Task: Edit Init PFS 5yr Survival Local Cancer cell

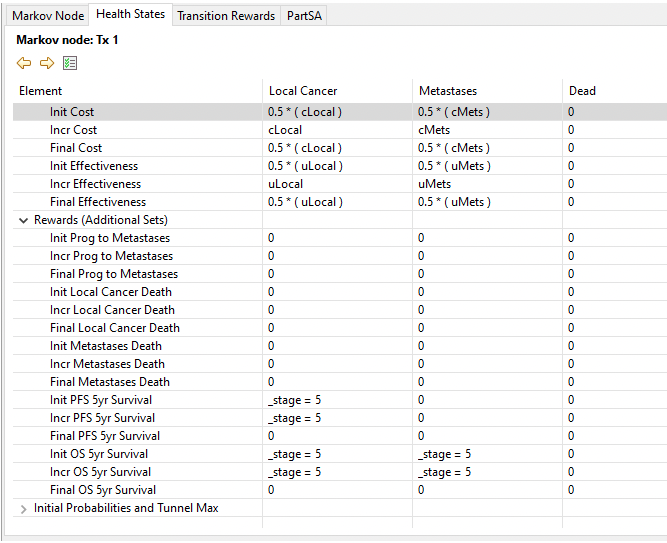Action: pos(337,400)
